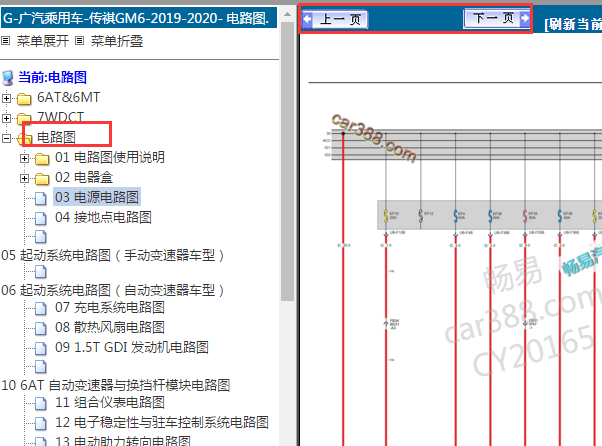Viewport: 602px width, 446px height.
Task: Expand the 02 电器盒 node
Action: [25, 178]
